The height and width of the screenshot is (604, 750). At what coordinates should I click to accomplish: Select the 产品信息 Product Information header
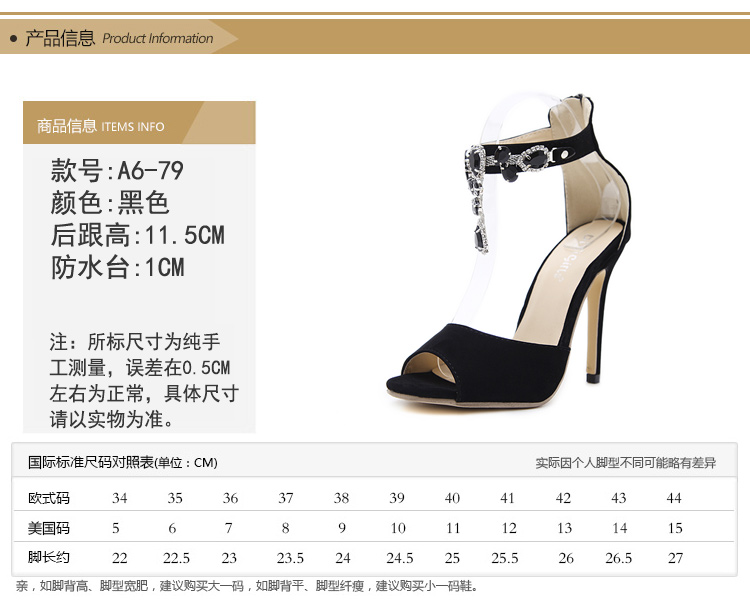coord(119,38)
